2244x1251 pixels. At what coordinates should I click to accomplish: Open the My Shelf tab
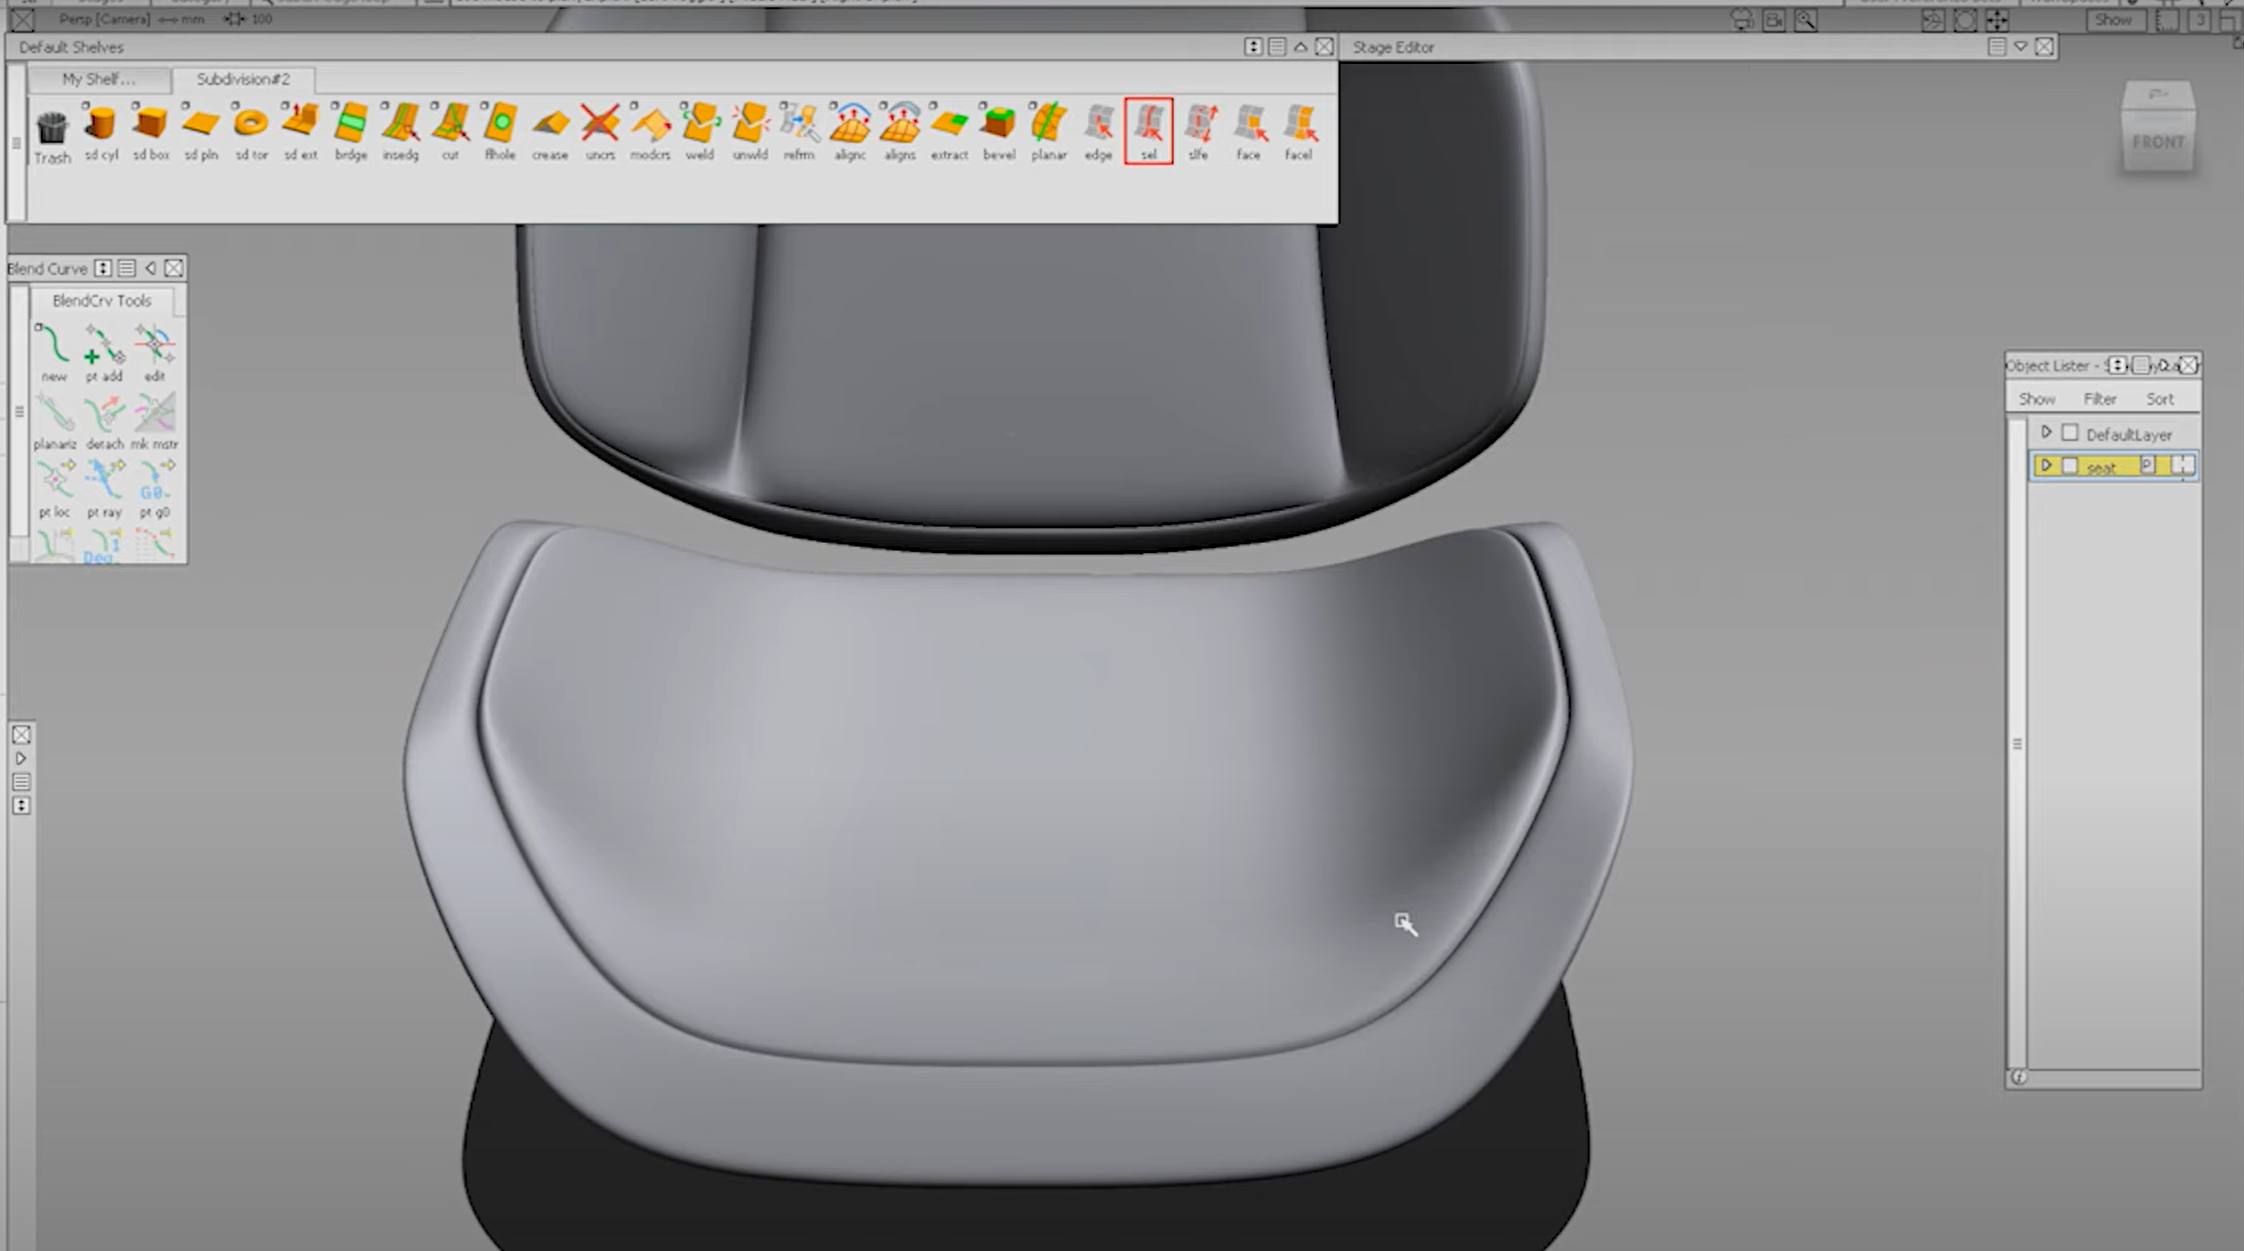point(97,80)
